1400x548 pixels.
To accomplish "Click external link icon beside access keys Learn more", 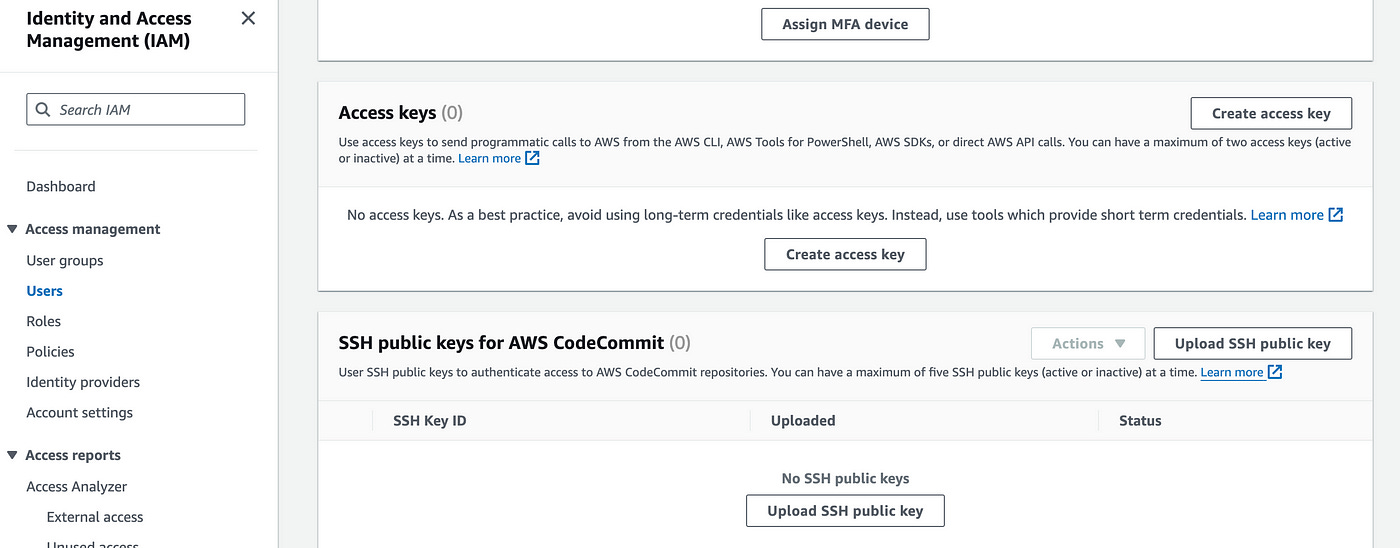I will (532, 158).
